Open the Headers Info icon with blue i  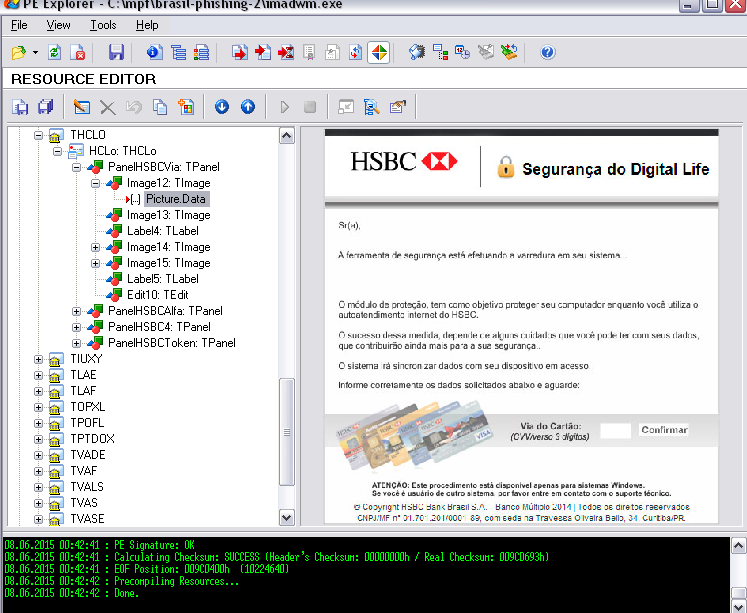point(155,52)
